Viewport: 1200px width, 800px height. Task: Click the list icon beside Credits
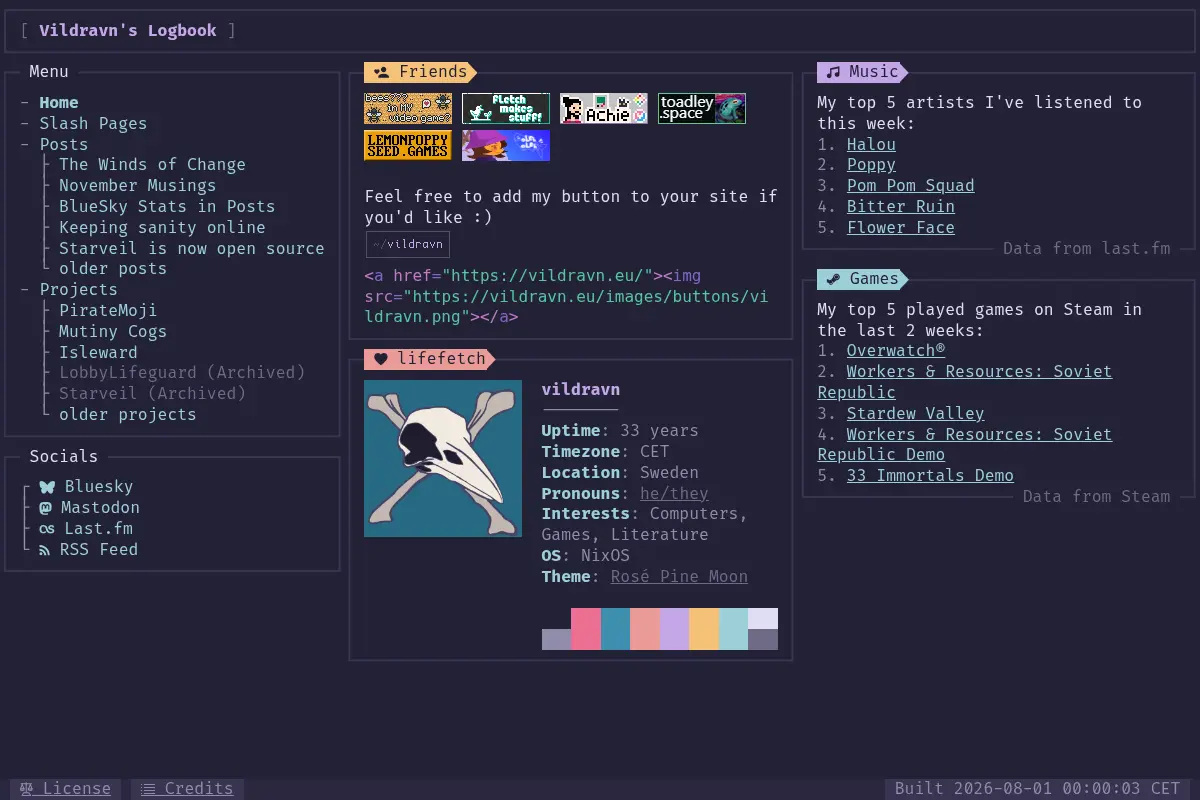(148, 789)
